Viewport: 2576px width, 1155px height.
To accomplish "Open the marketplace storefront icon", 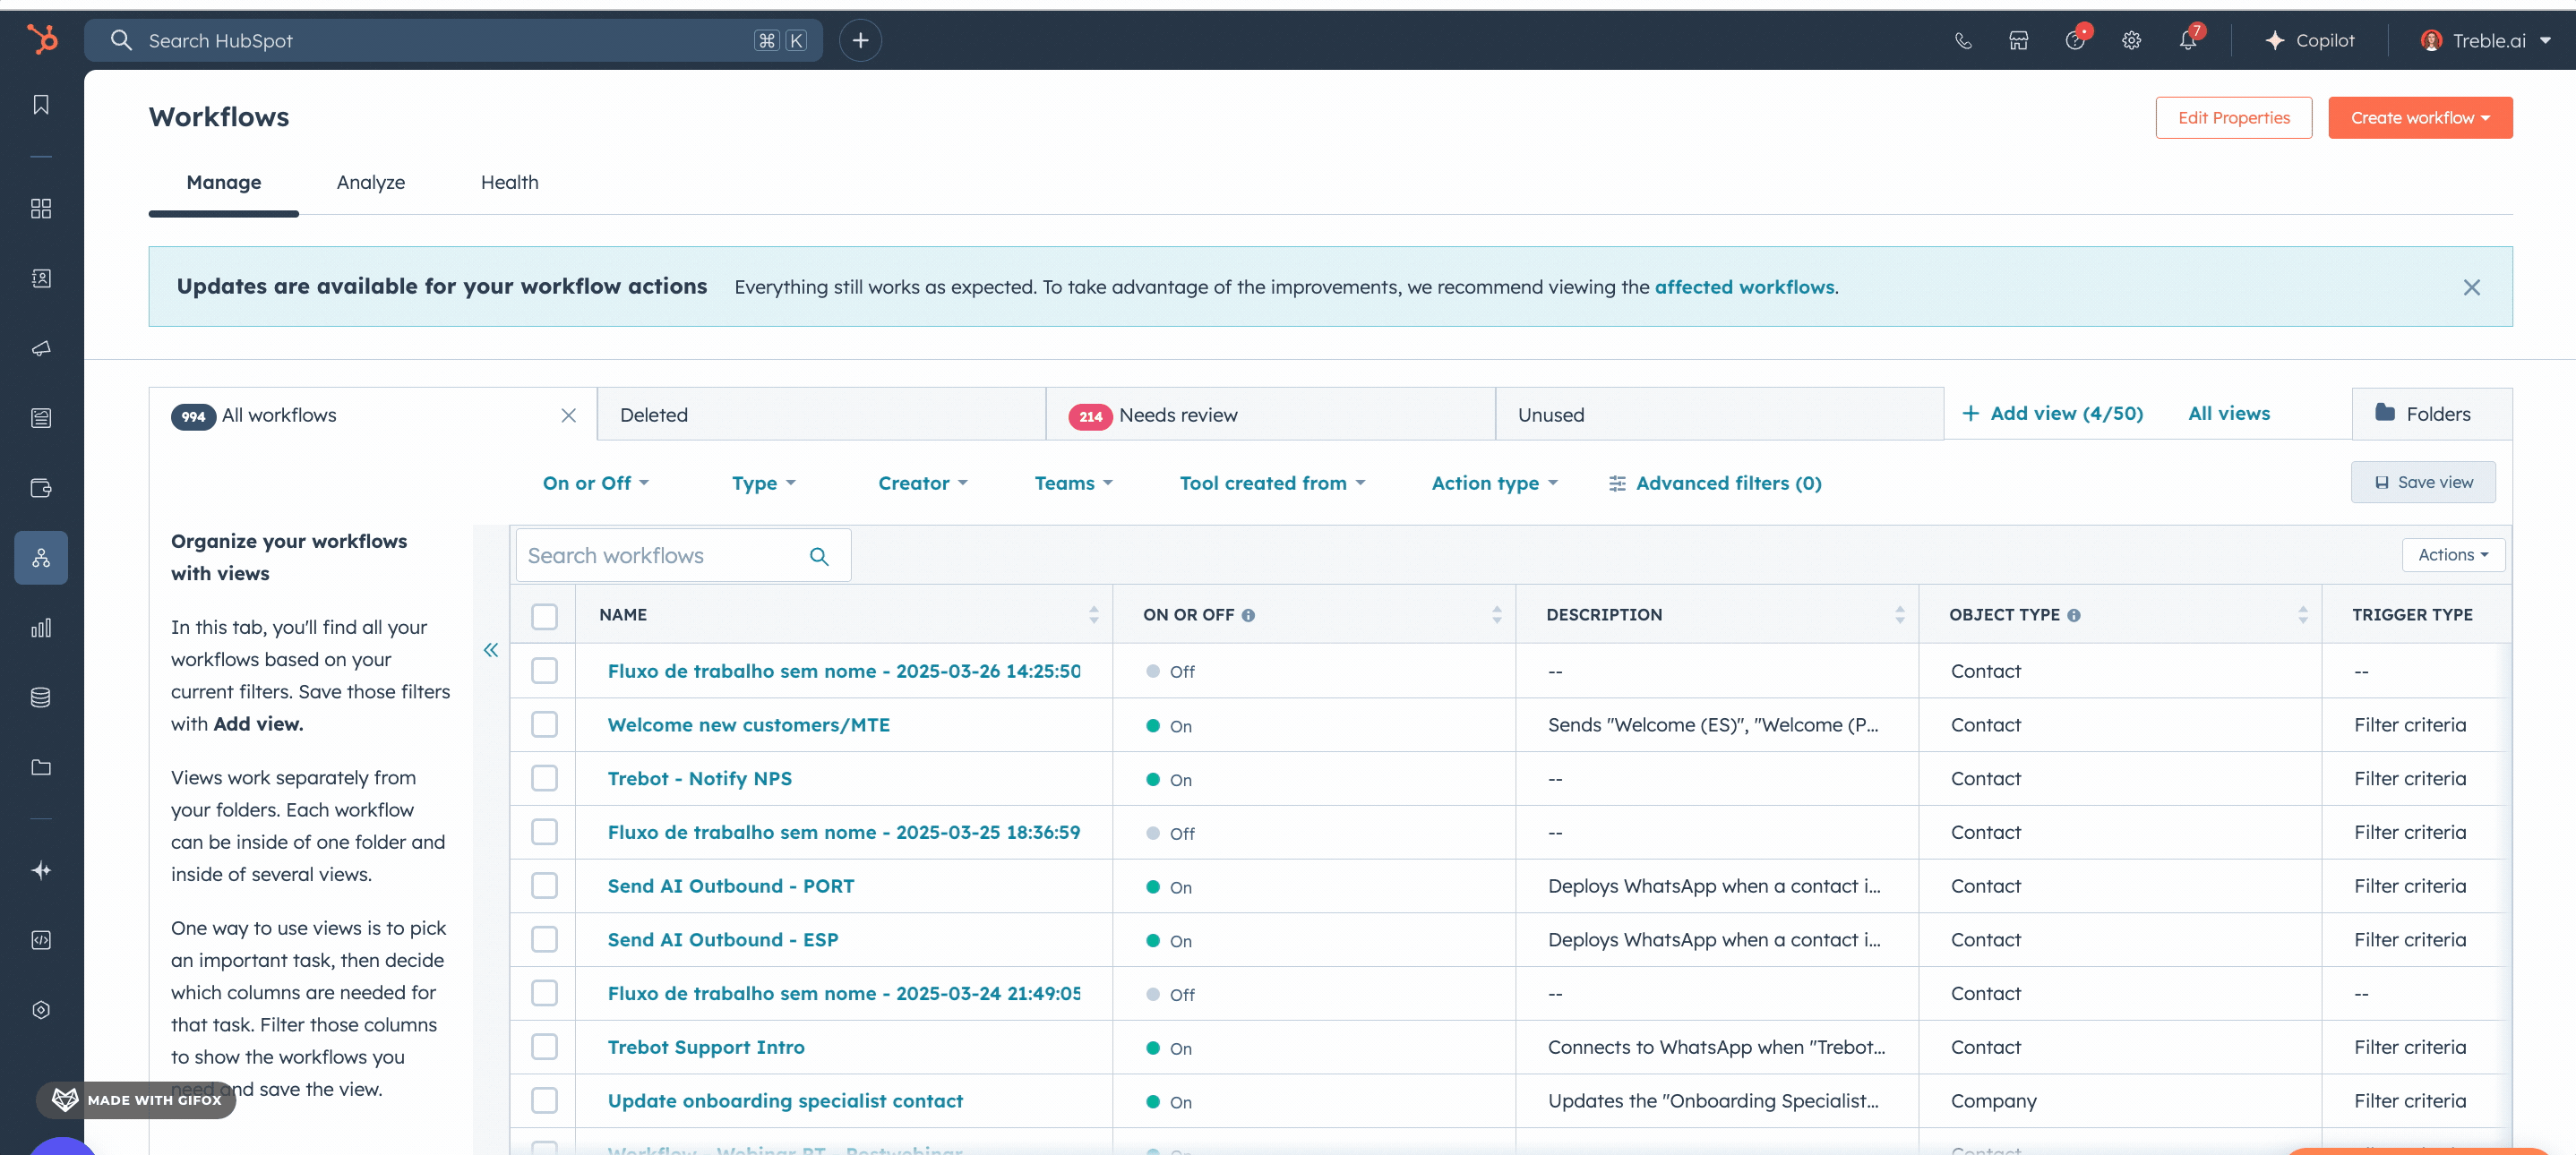I will [2018, 41].
